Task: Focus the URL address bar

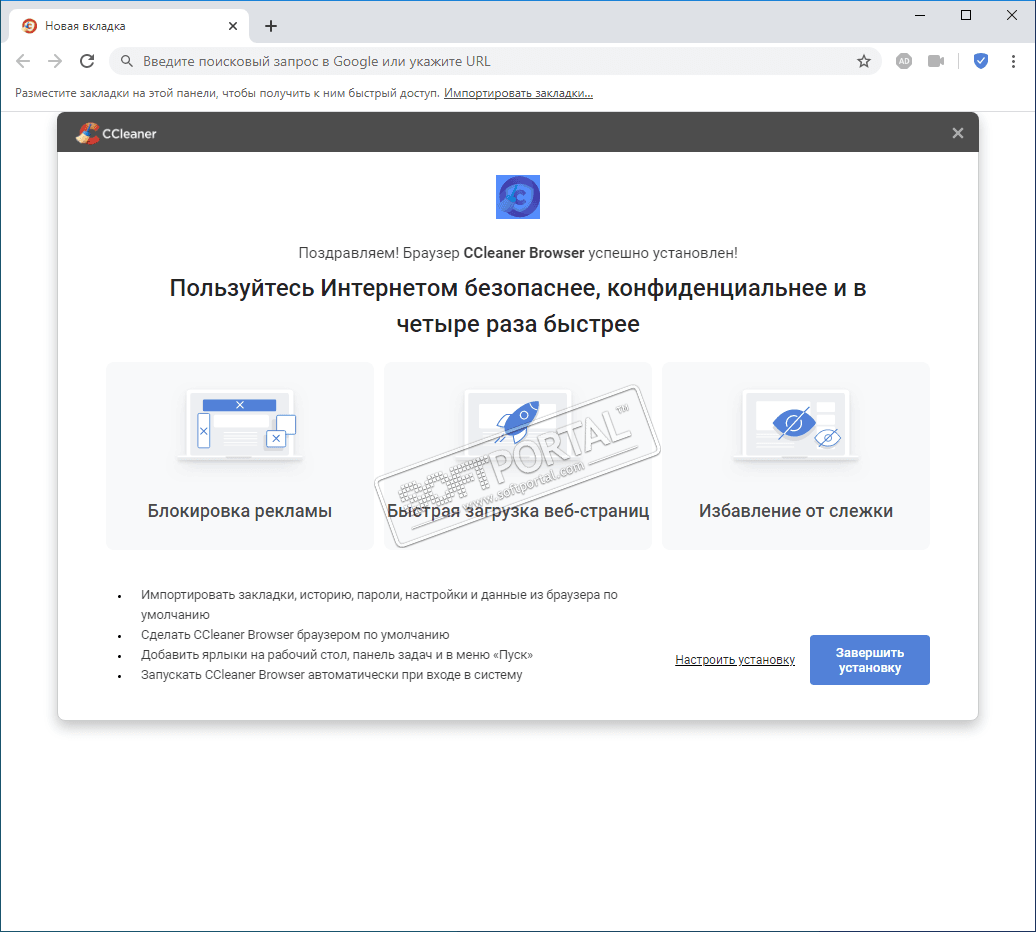Action: [x=495, y=61]
